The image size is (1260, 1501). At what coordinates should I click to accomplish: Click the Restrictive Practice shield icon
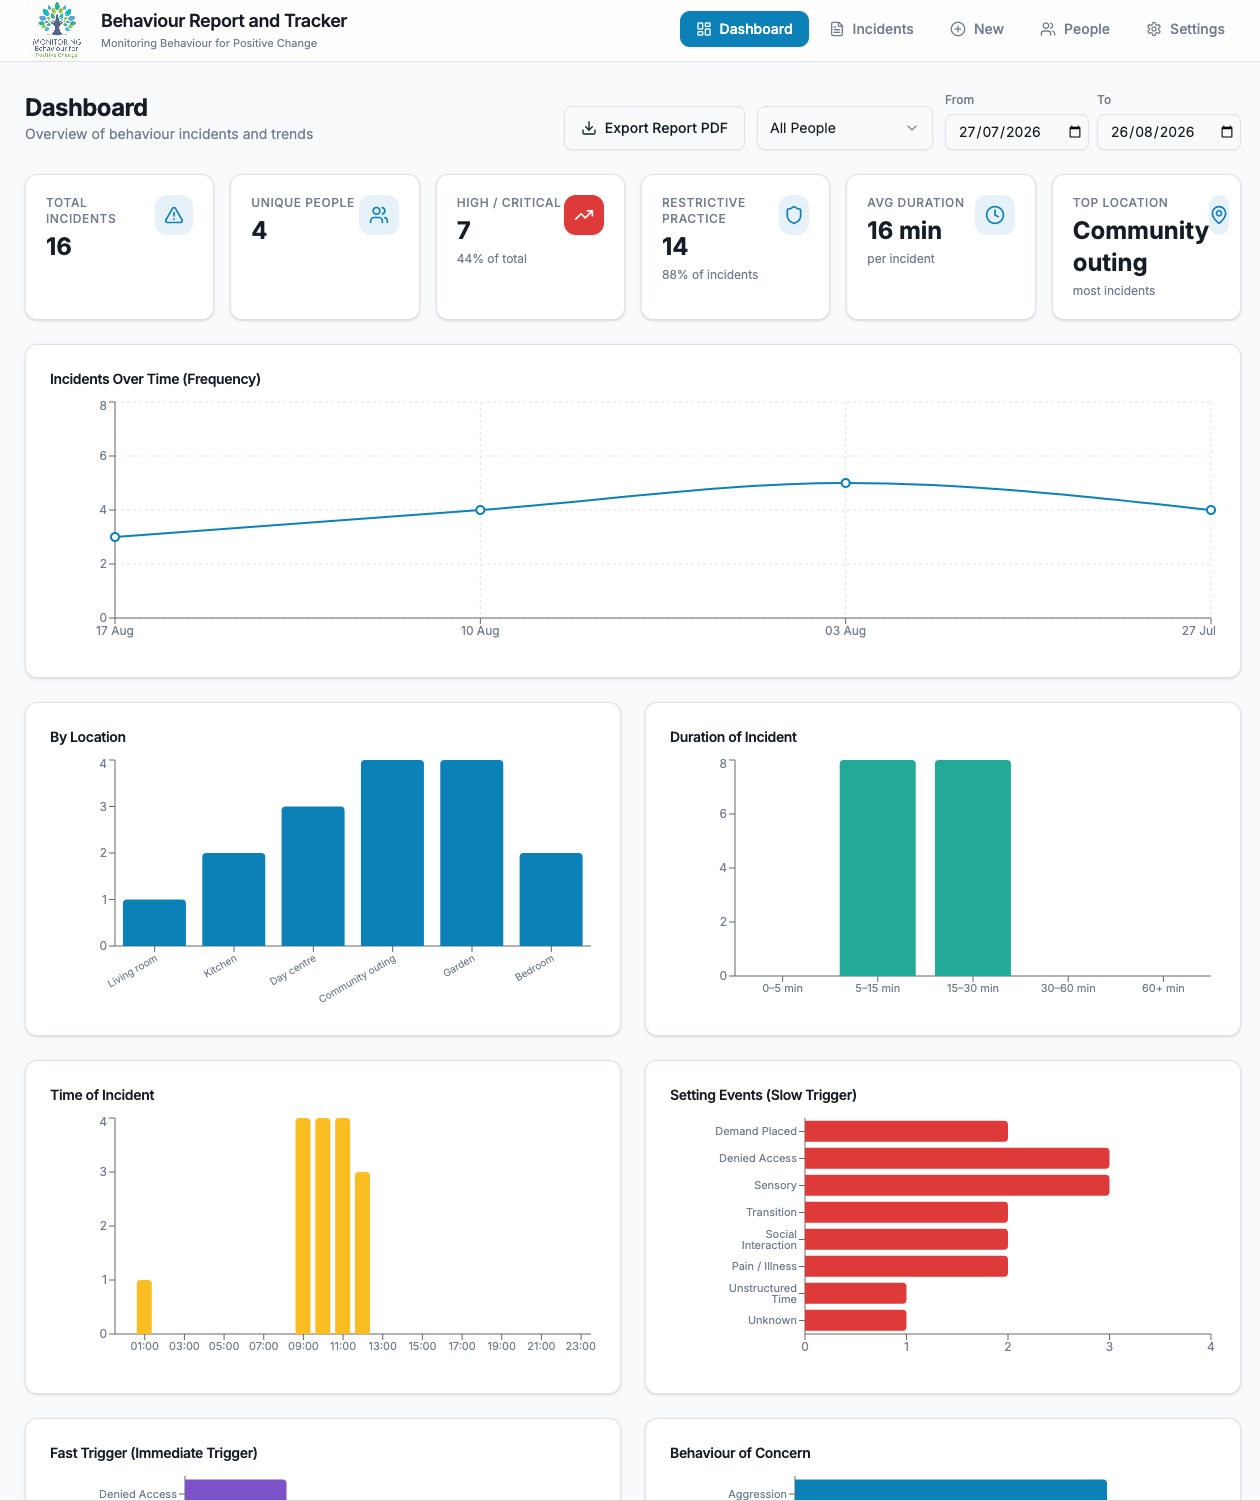coord(794,215)
